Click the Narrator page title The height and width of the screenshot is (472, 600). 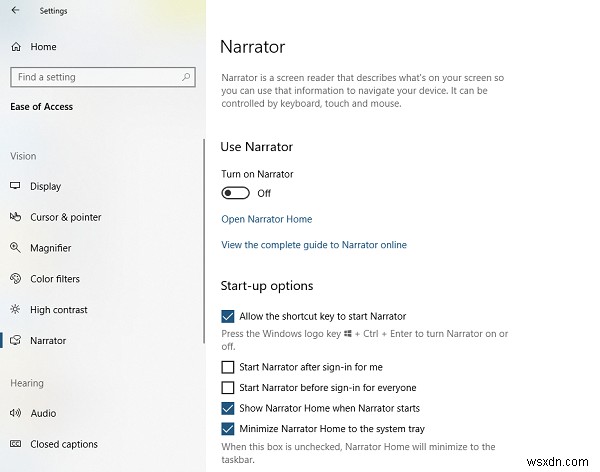pos(253,47)
